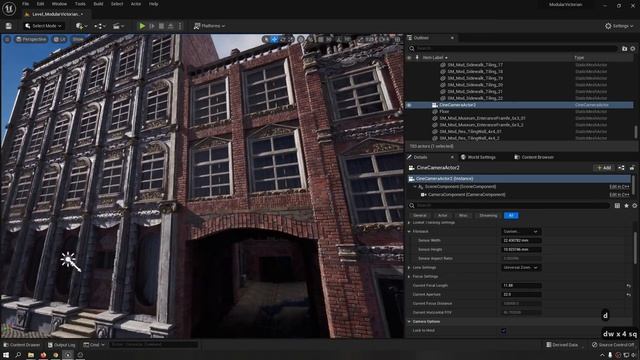
Task: Open the Cinematics dropdown in toolbar
Action: [118, 26]
